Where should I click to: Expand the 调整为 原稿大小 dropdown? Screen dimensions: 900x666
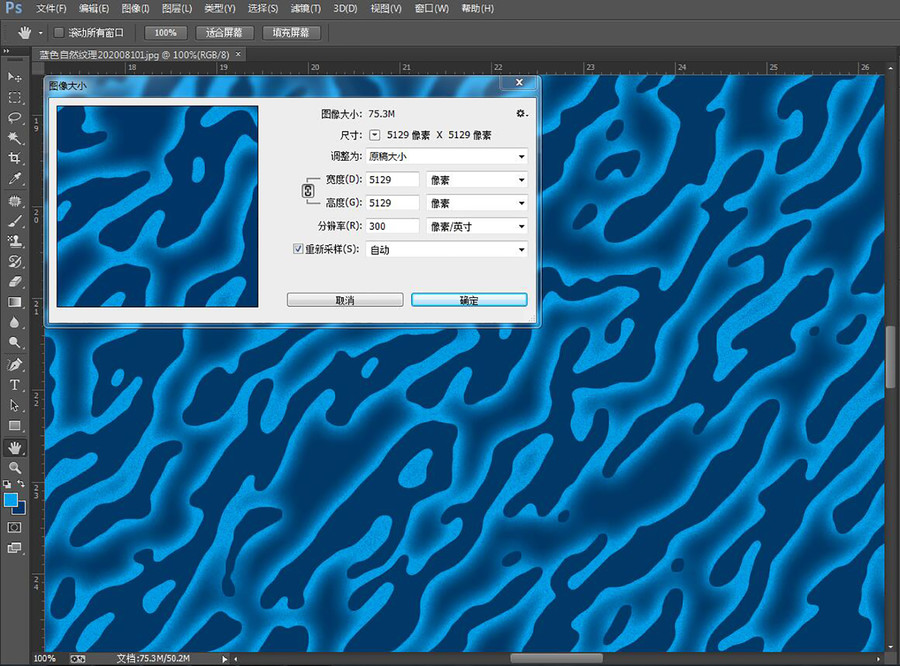point(447,156)
